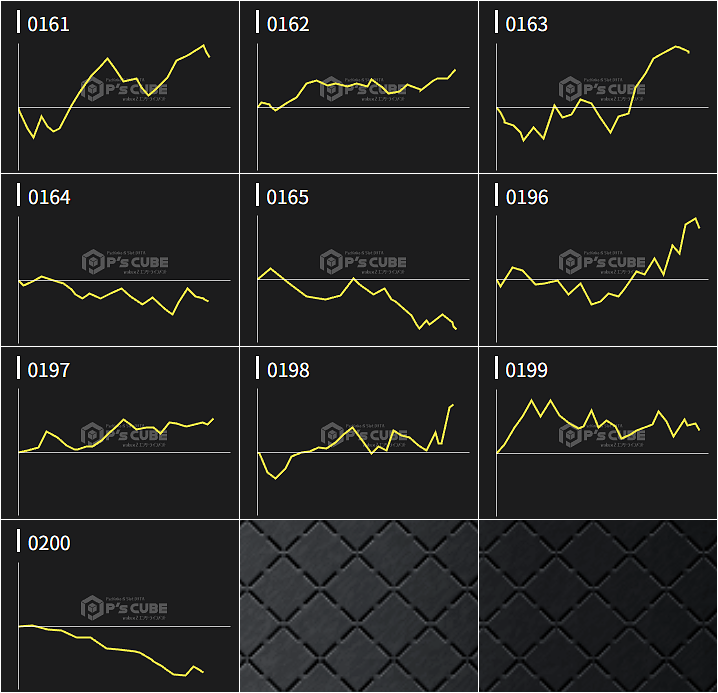Click the 0161 machine number label
Viewport: 718px width, 693px height.
pyautogui.click(x=48, y=24)
